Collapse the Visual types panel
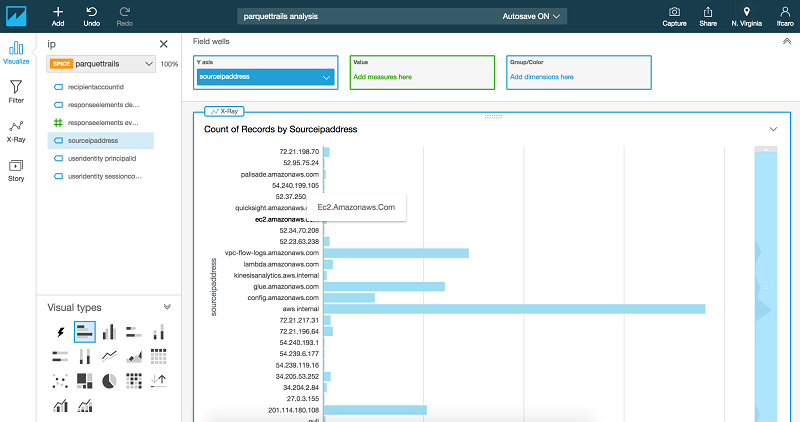 (167, 307)
